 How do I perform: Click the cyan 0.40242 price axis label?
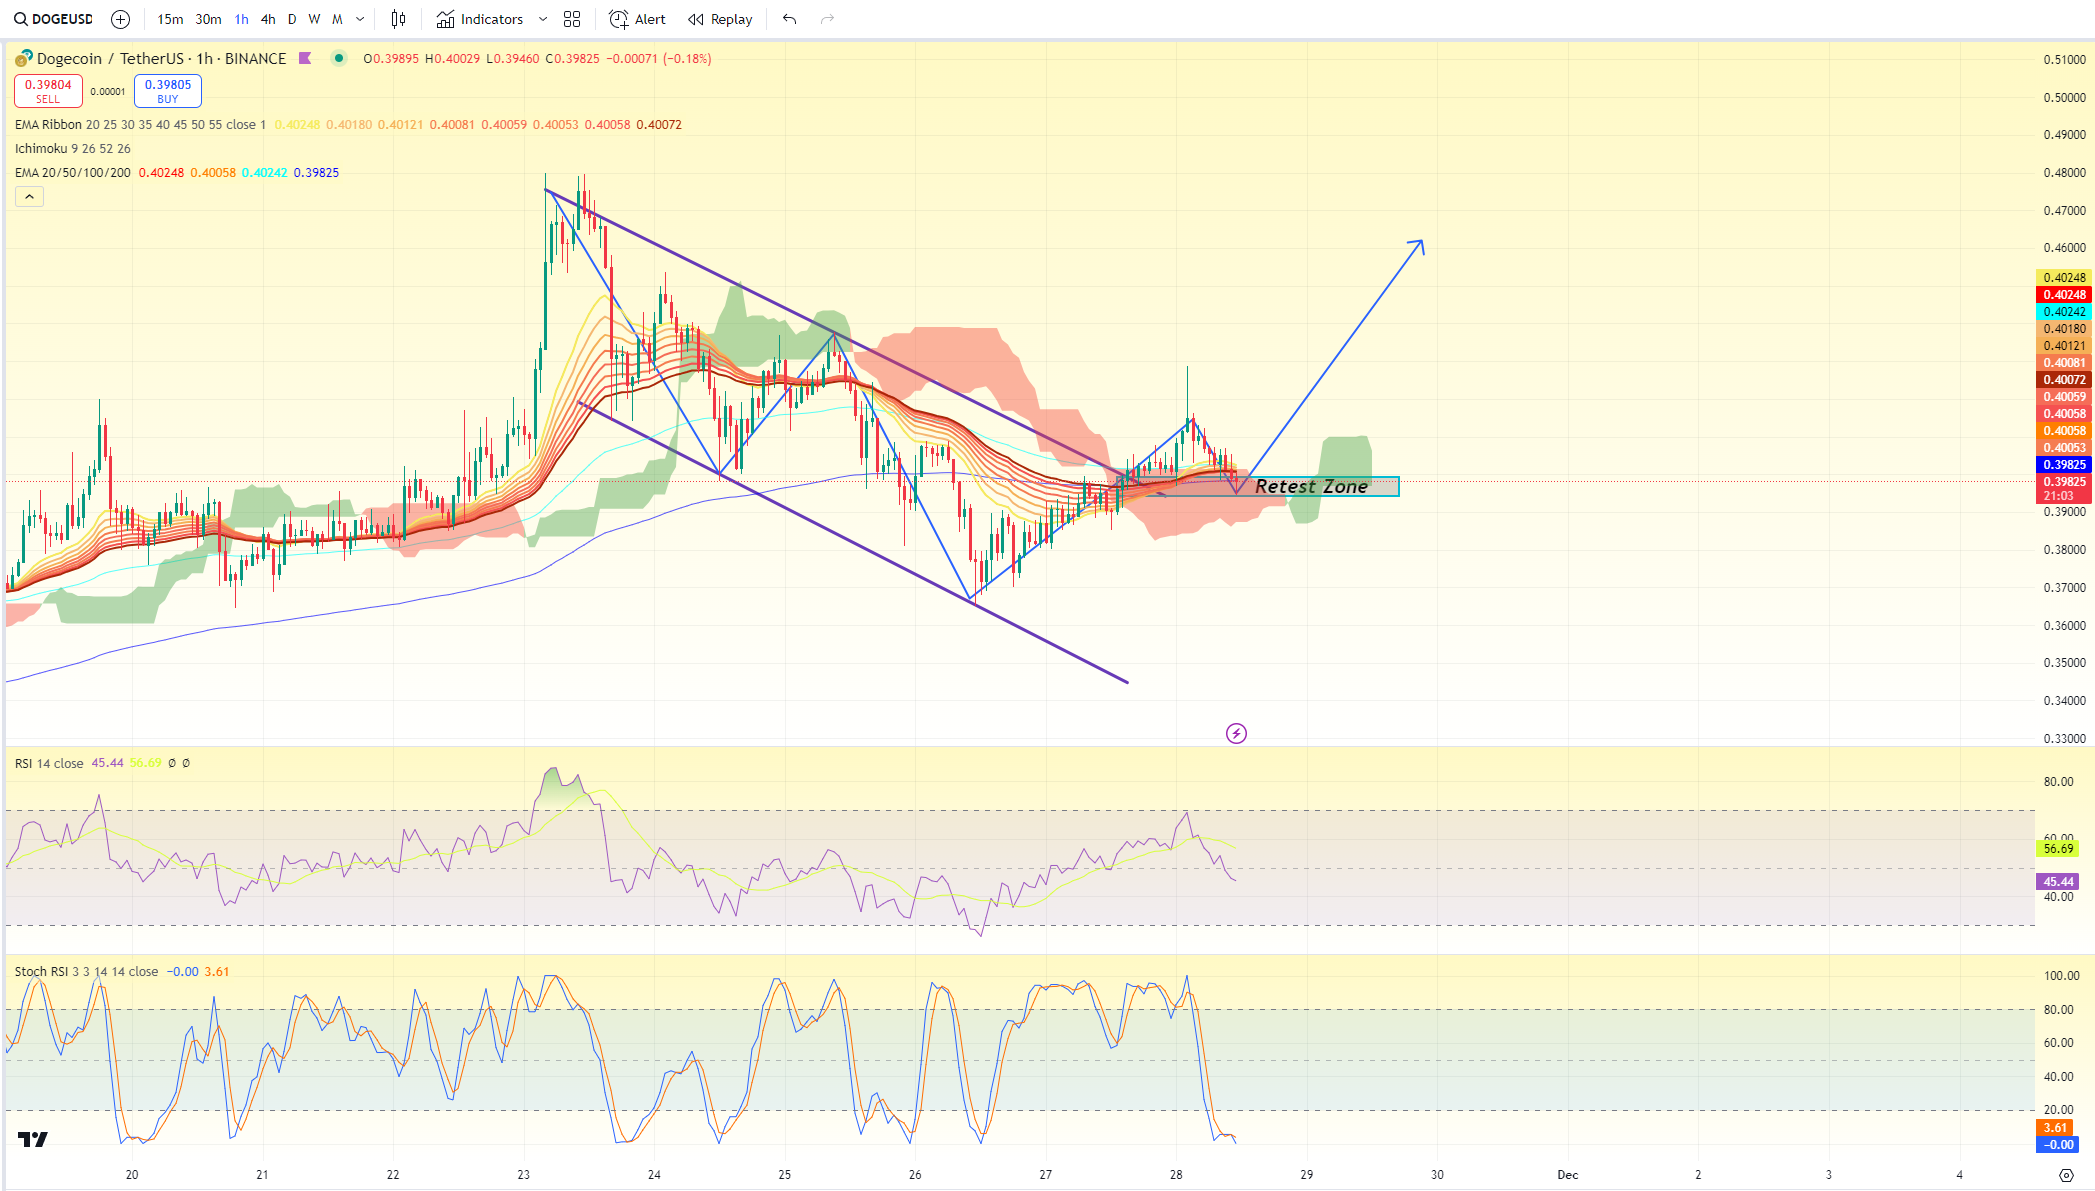pos(2064,312)
